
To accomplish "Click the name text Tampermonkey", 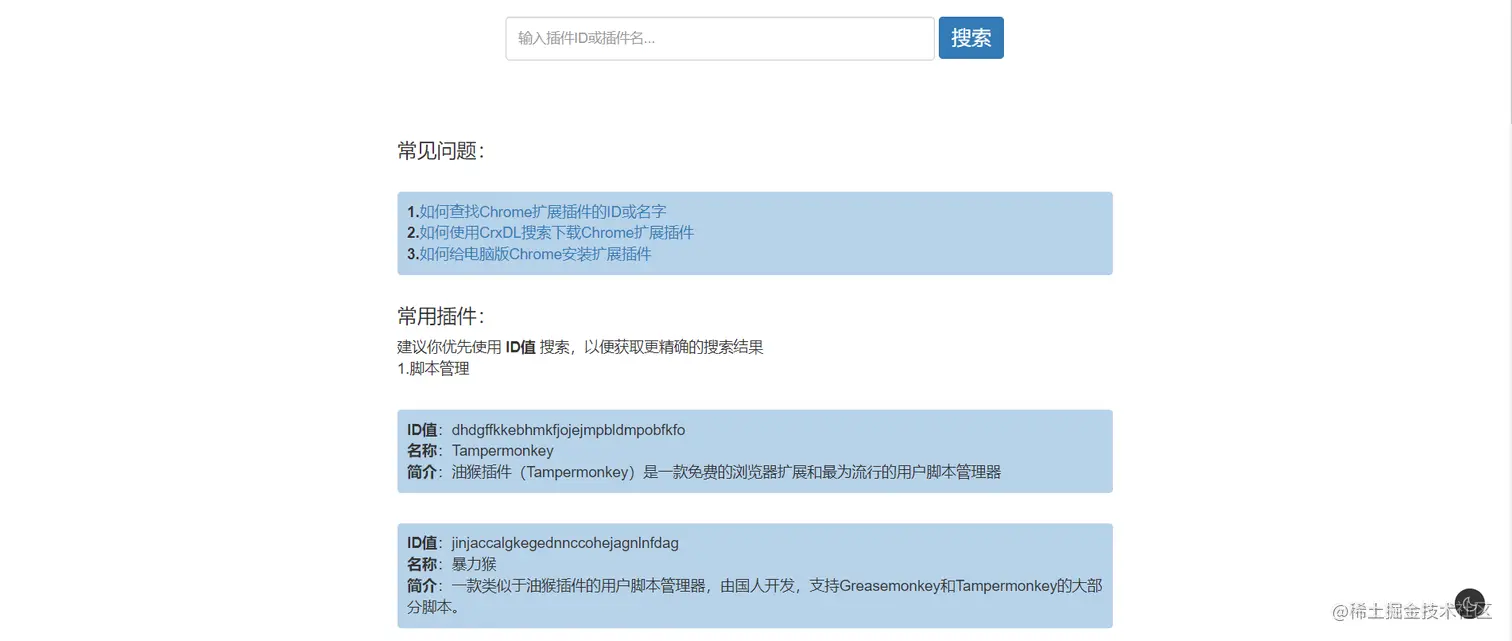I will 502,451.
